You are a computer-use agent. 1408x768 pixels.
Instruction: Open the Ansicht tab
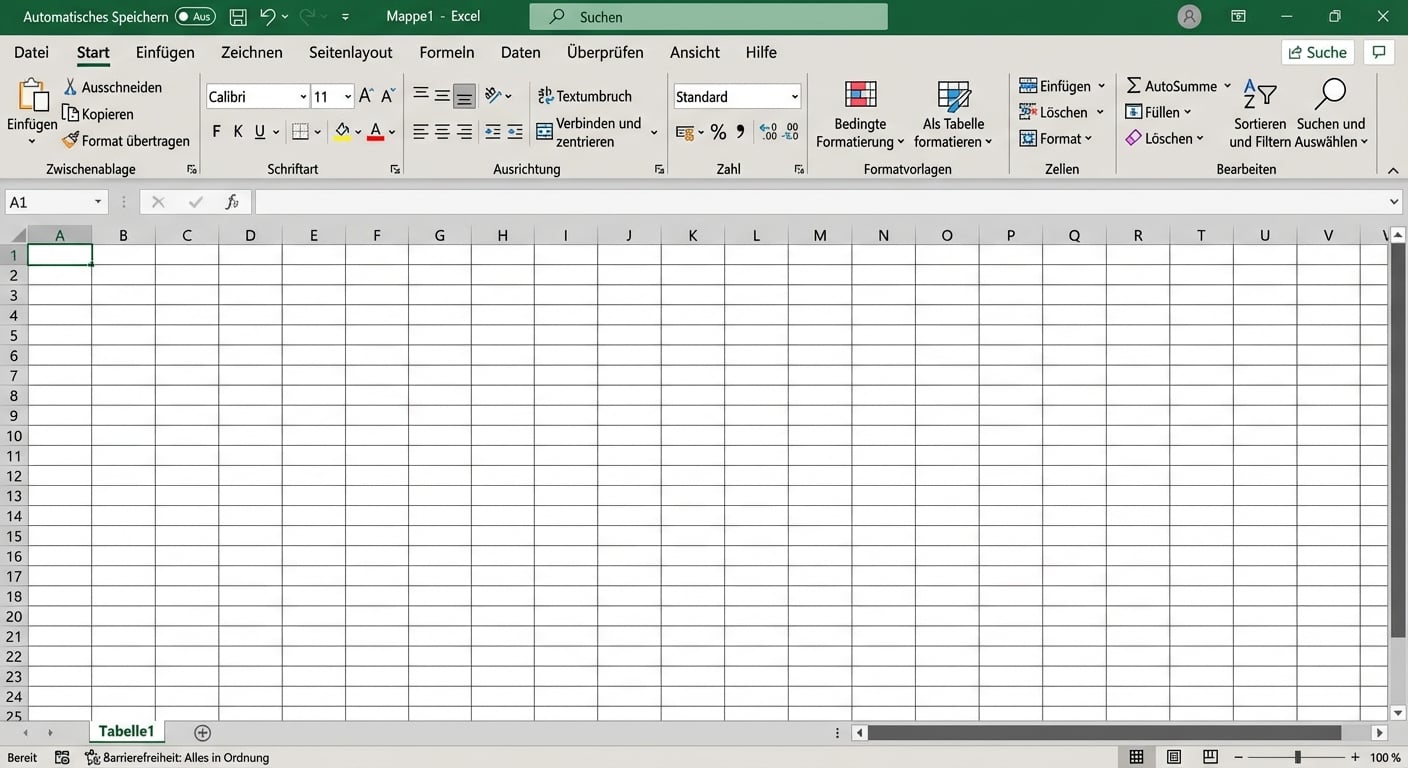pyautogui.click(x=695, y=52)
